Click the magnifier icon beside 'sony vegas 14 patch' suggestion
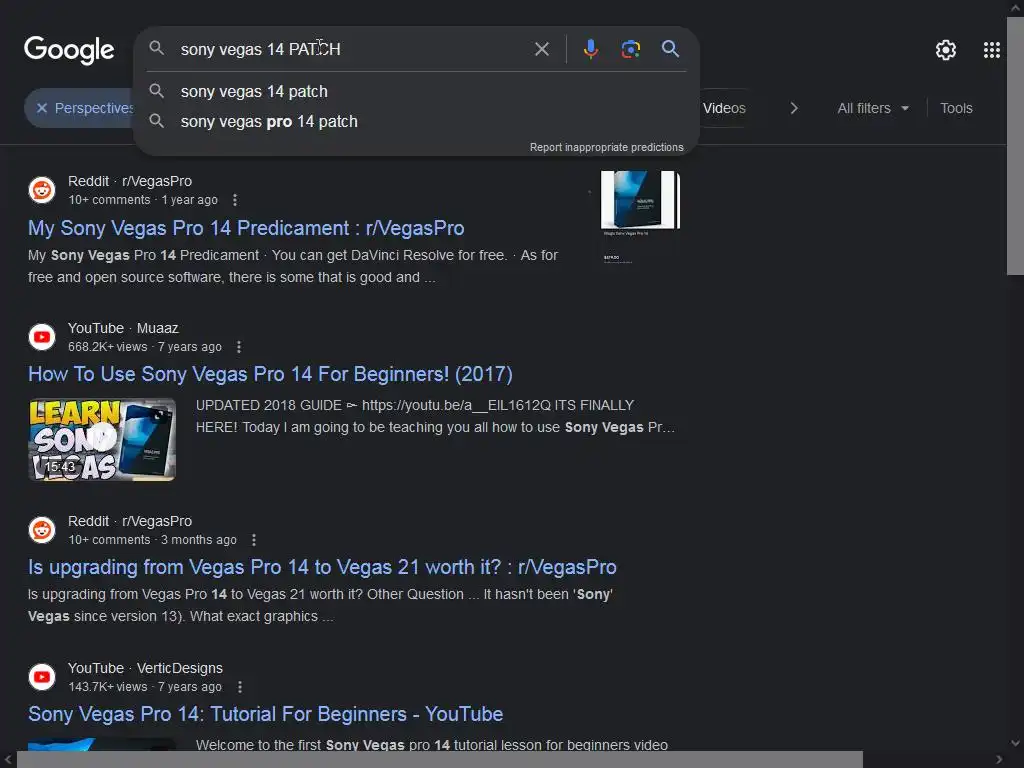 pos(157,91)
